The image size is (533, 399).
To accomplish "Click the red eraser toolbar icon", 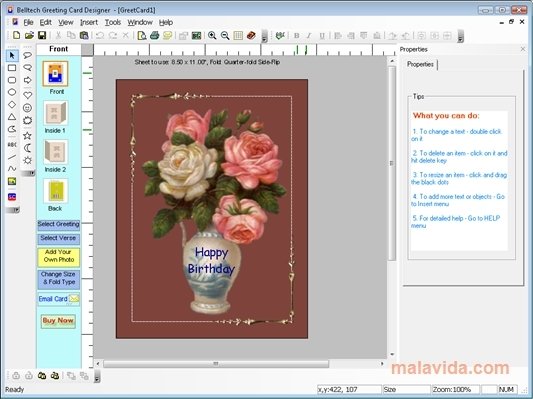I will (251, 35).
